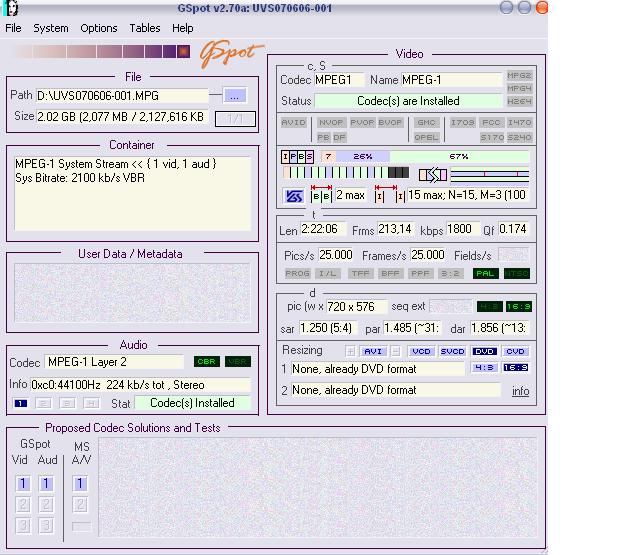This screenshot has width=640, height=555.
Task: Click the audio Codec MPEG-1 Layer 2 field
Action: [114, 362]
